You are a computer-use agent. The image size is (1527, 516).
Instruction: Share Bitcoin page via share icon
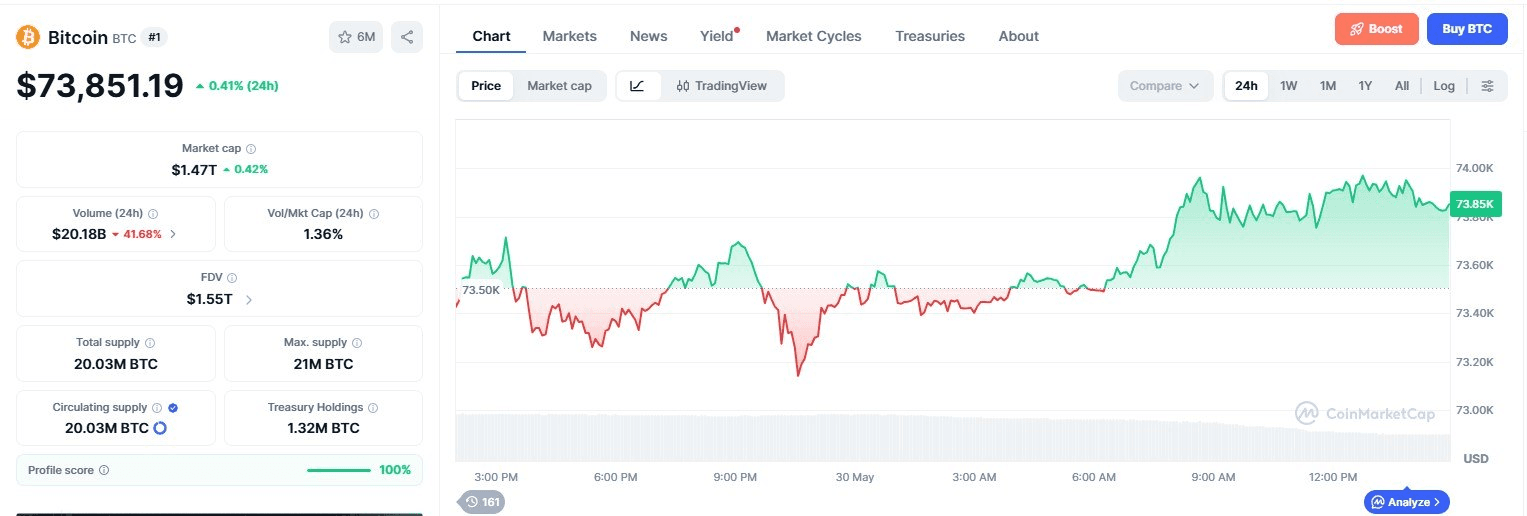(407, 37)
